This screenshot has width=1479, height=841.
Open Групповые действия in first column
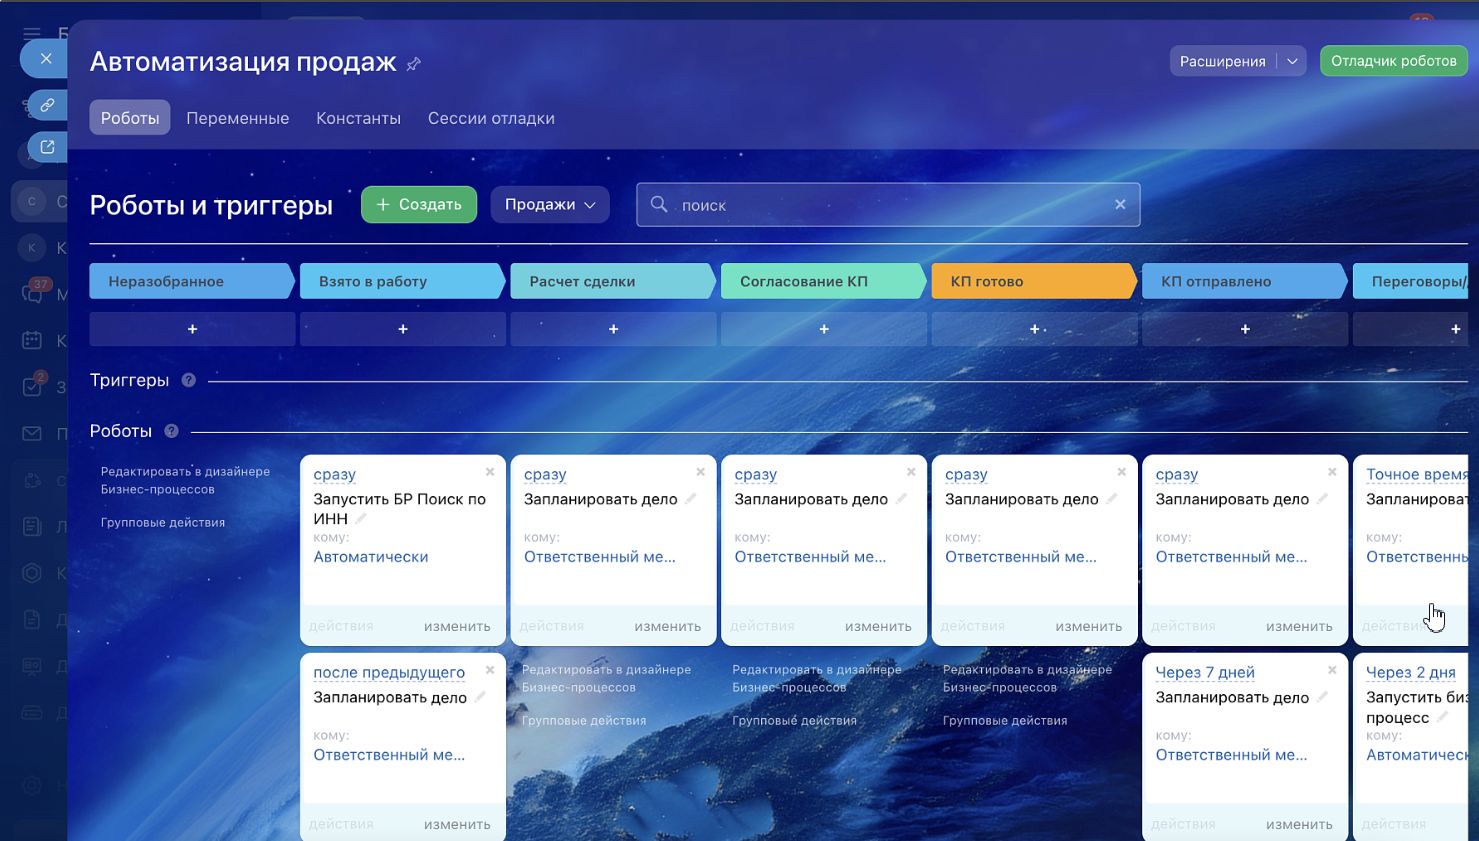pyautogui.click(x=163, y=522)
